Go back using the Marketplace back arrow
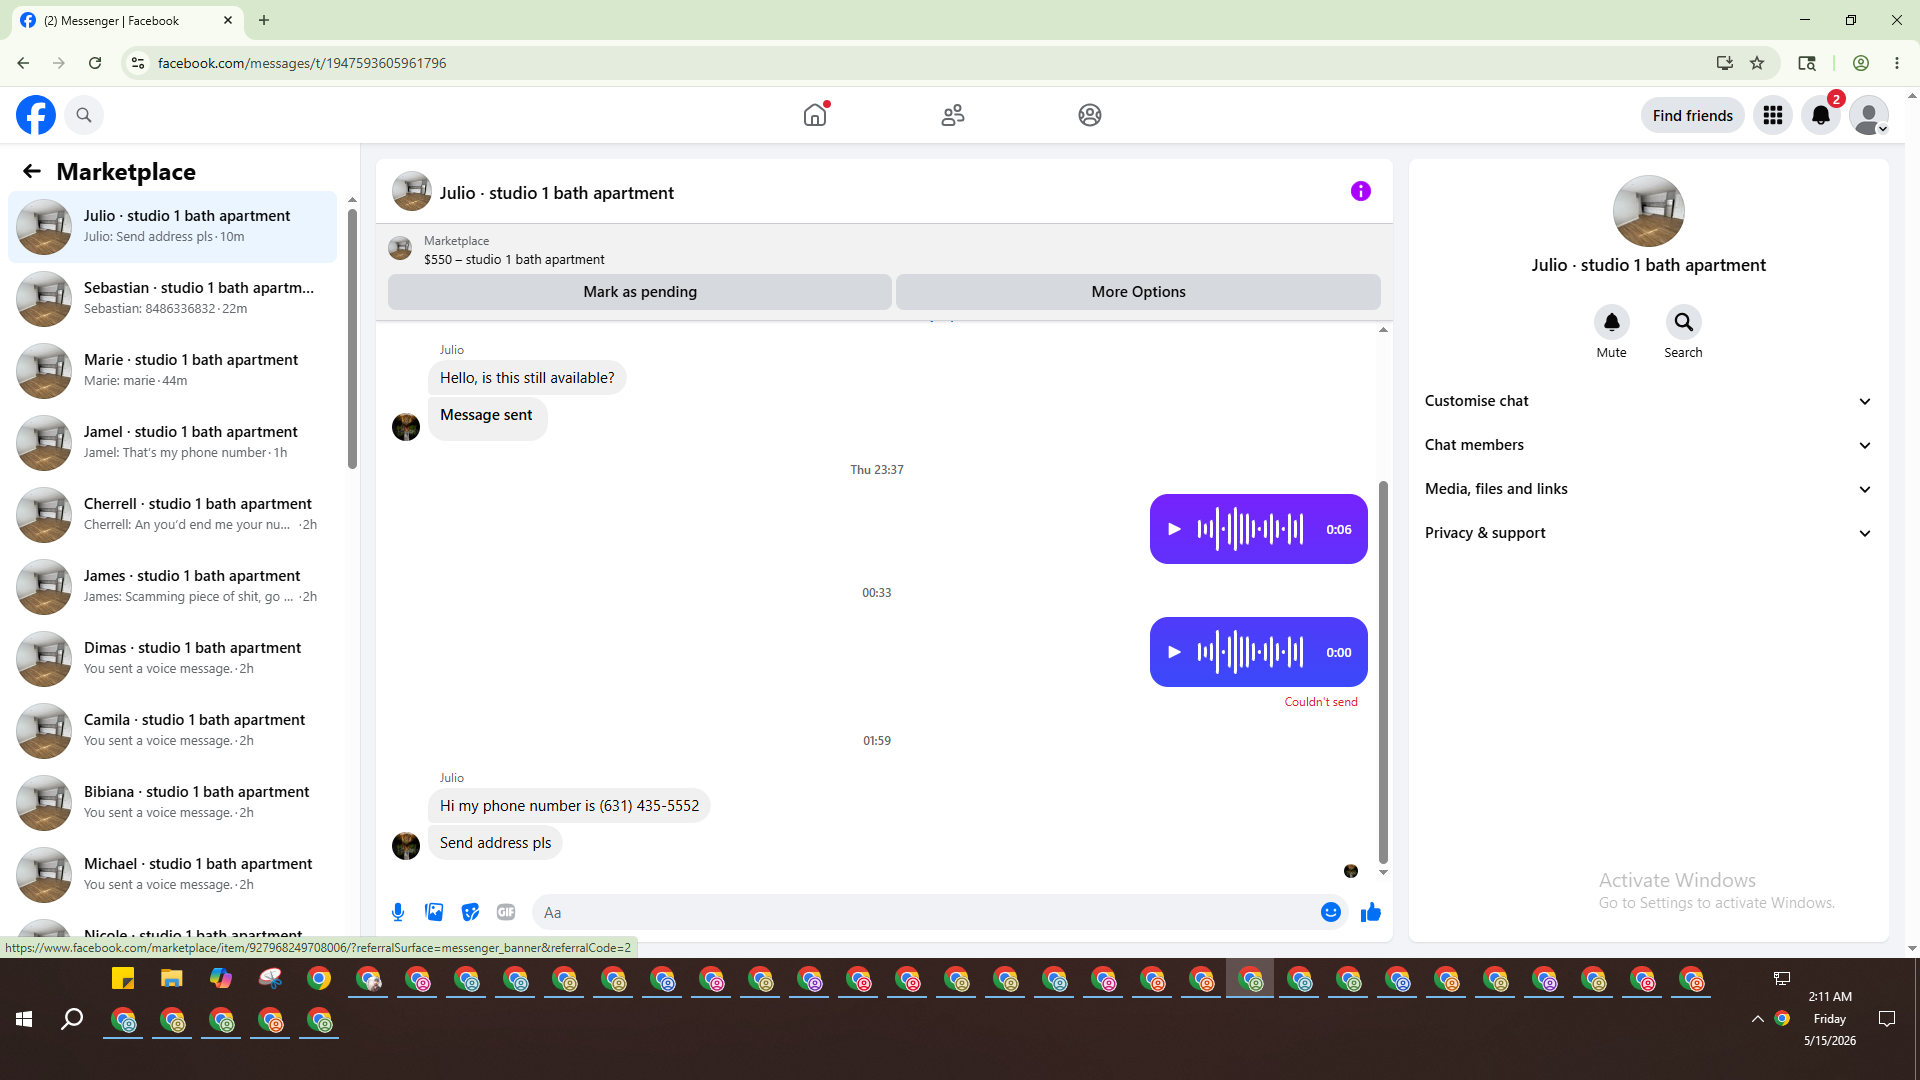 click(32, 171)
